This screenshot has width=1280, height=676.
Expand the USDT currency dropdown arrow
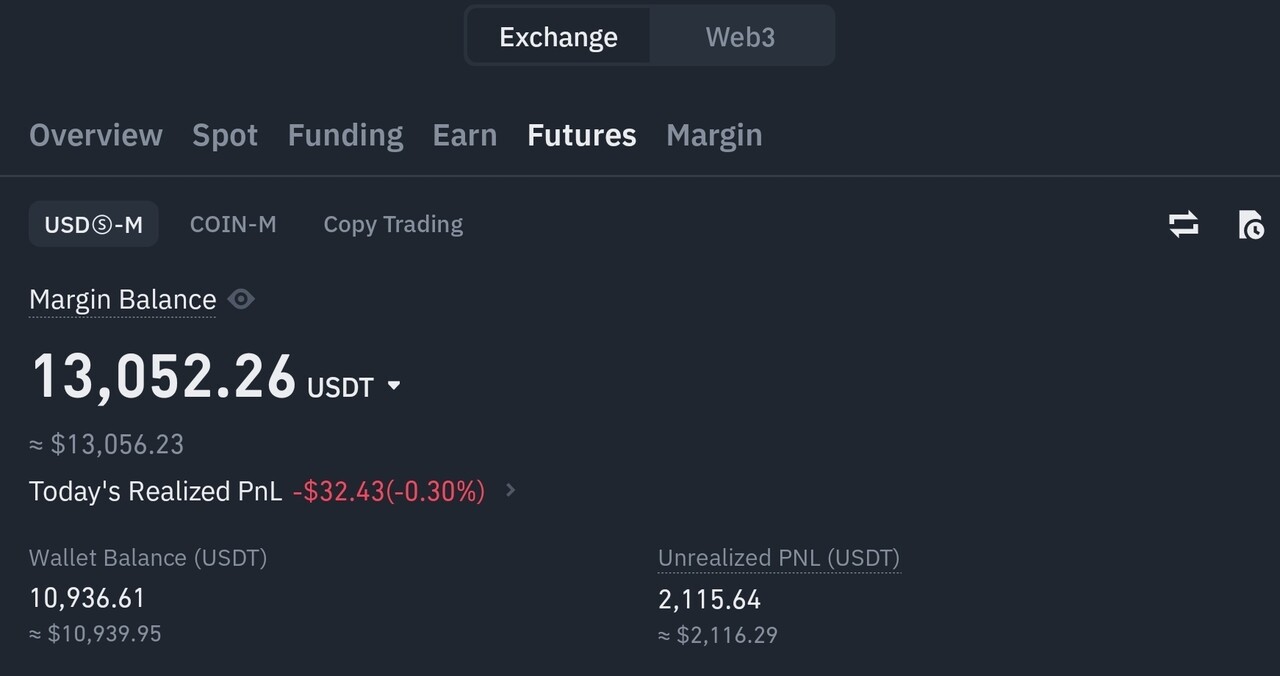pyautogui.click(x=394, y=386)
